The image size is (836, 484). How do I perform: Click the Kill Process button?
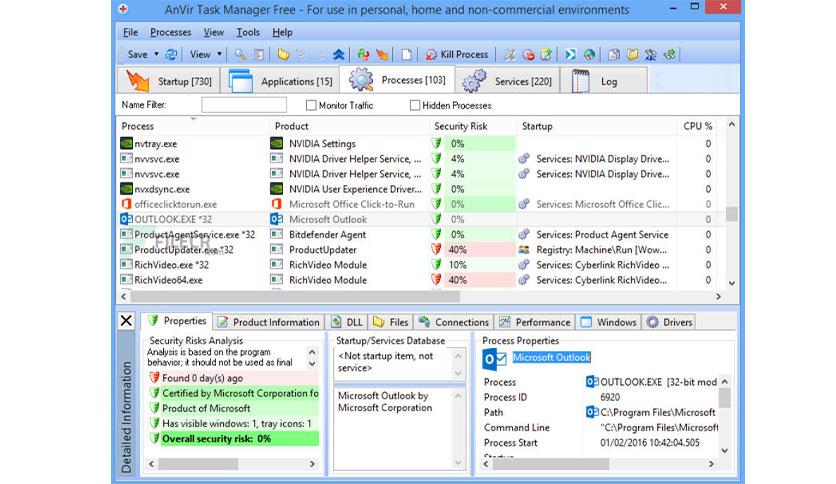point(457,54)
